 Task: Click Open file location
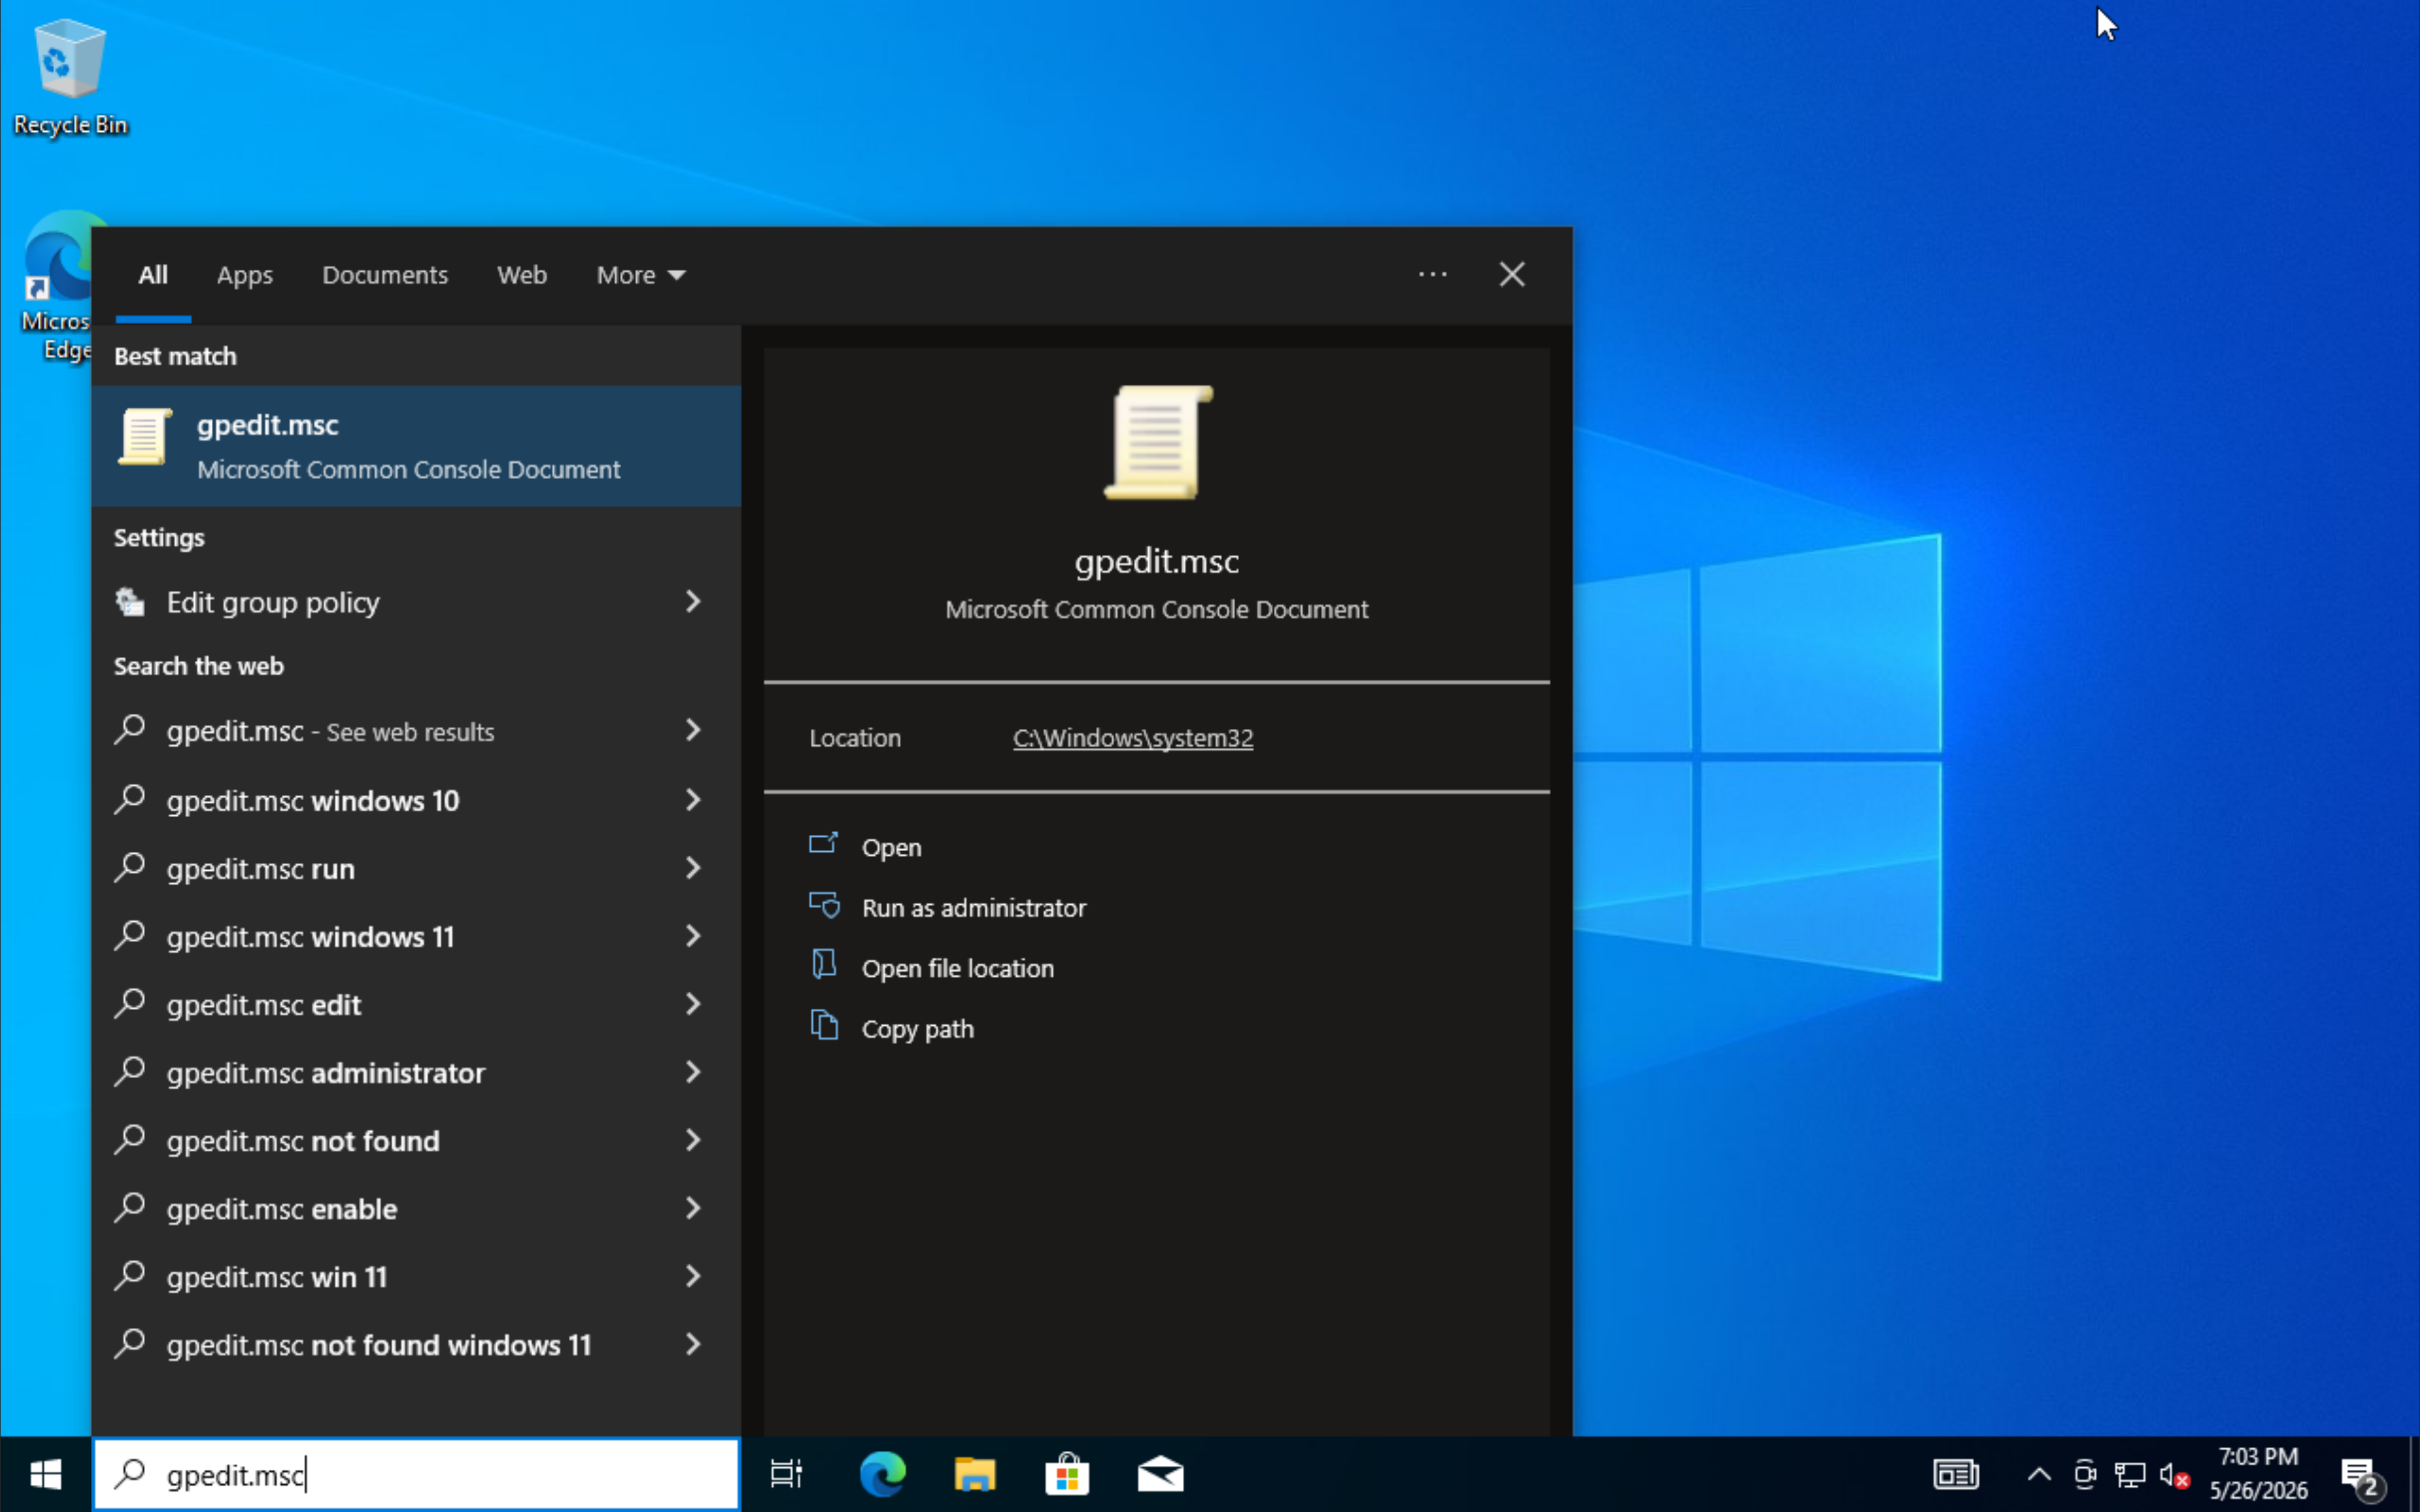coord(957,969)
